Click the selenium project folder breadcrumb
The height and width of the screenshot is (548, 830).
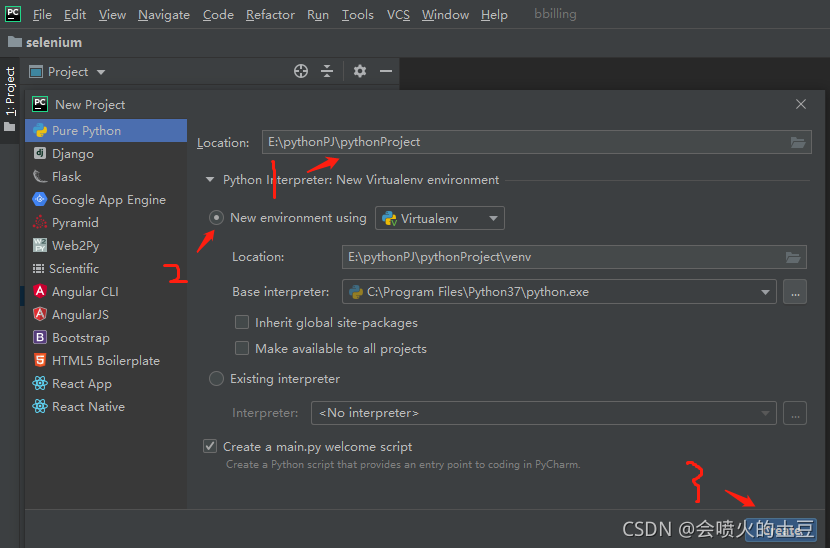point(45,42)
